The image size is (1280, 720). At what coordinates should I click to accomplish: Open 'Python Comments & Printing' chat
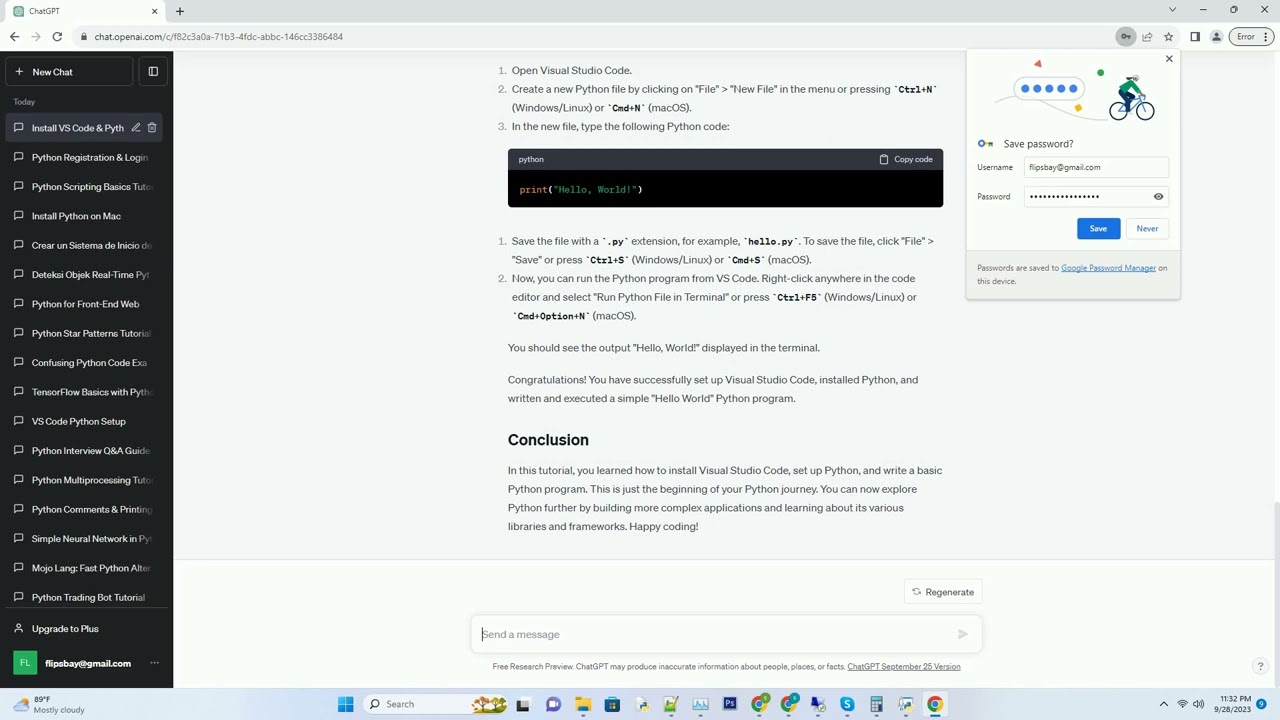pos(82,509)
